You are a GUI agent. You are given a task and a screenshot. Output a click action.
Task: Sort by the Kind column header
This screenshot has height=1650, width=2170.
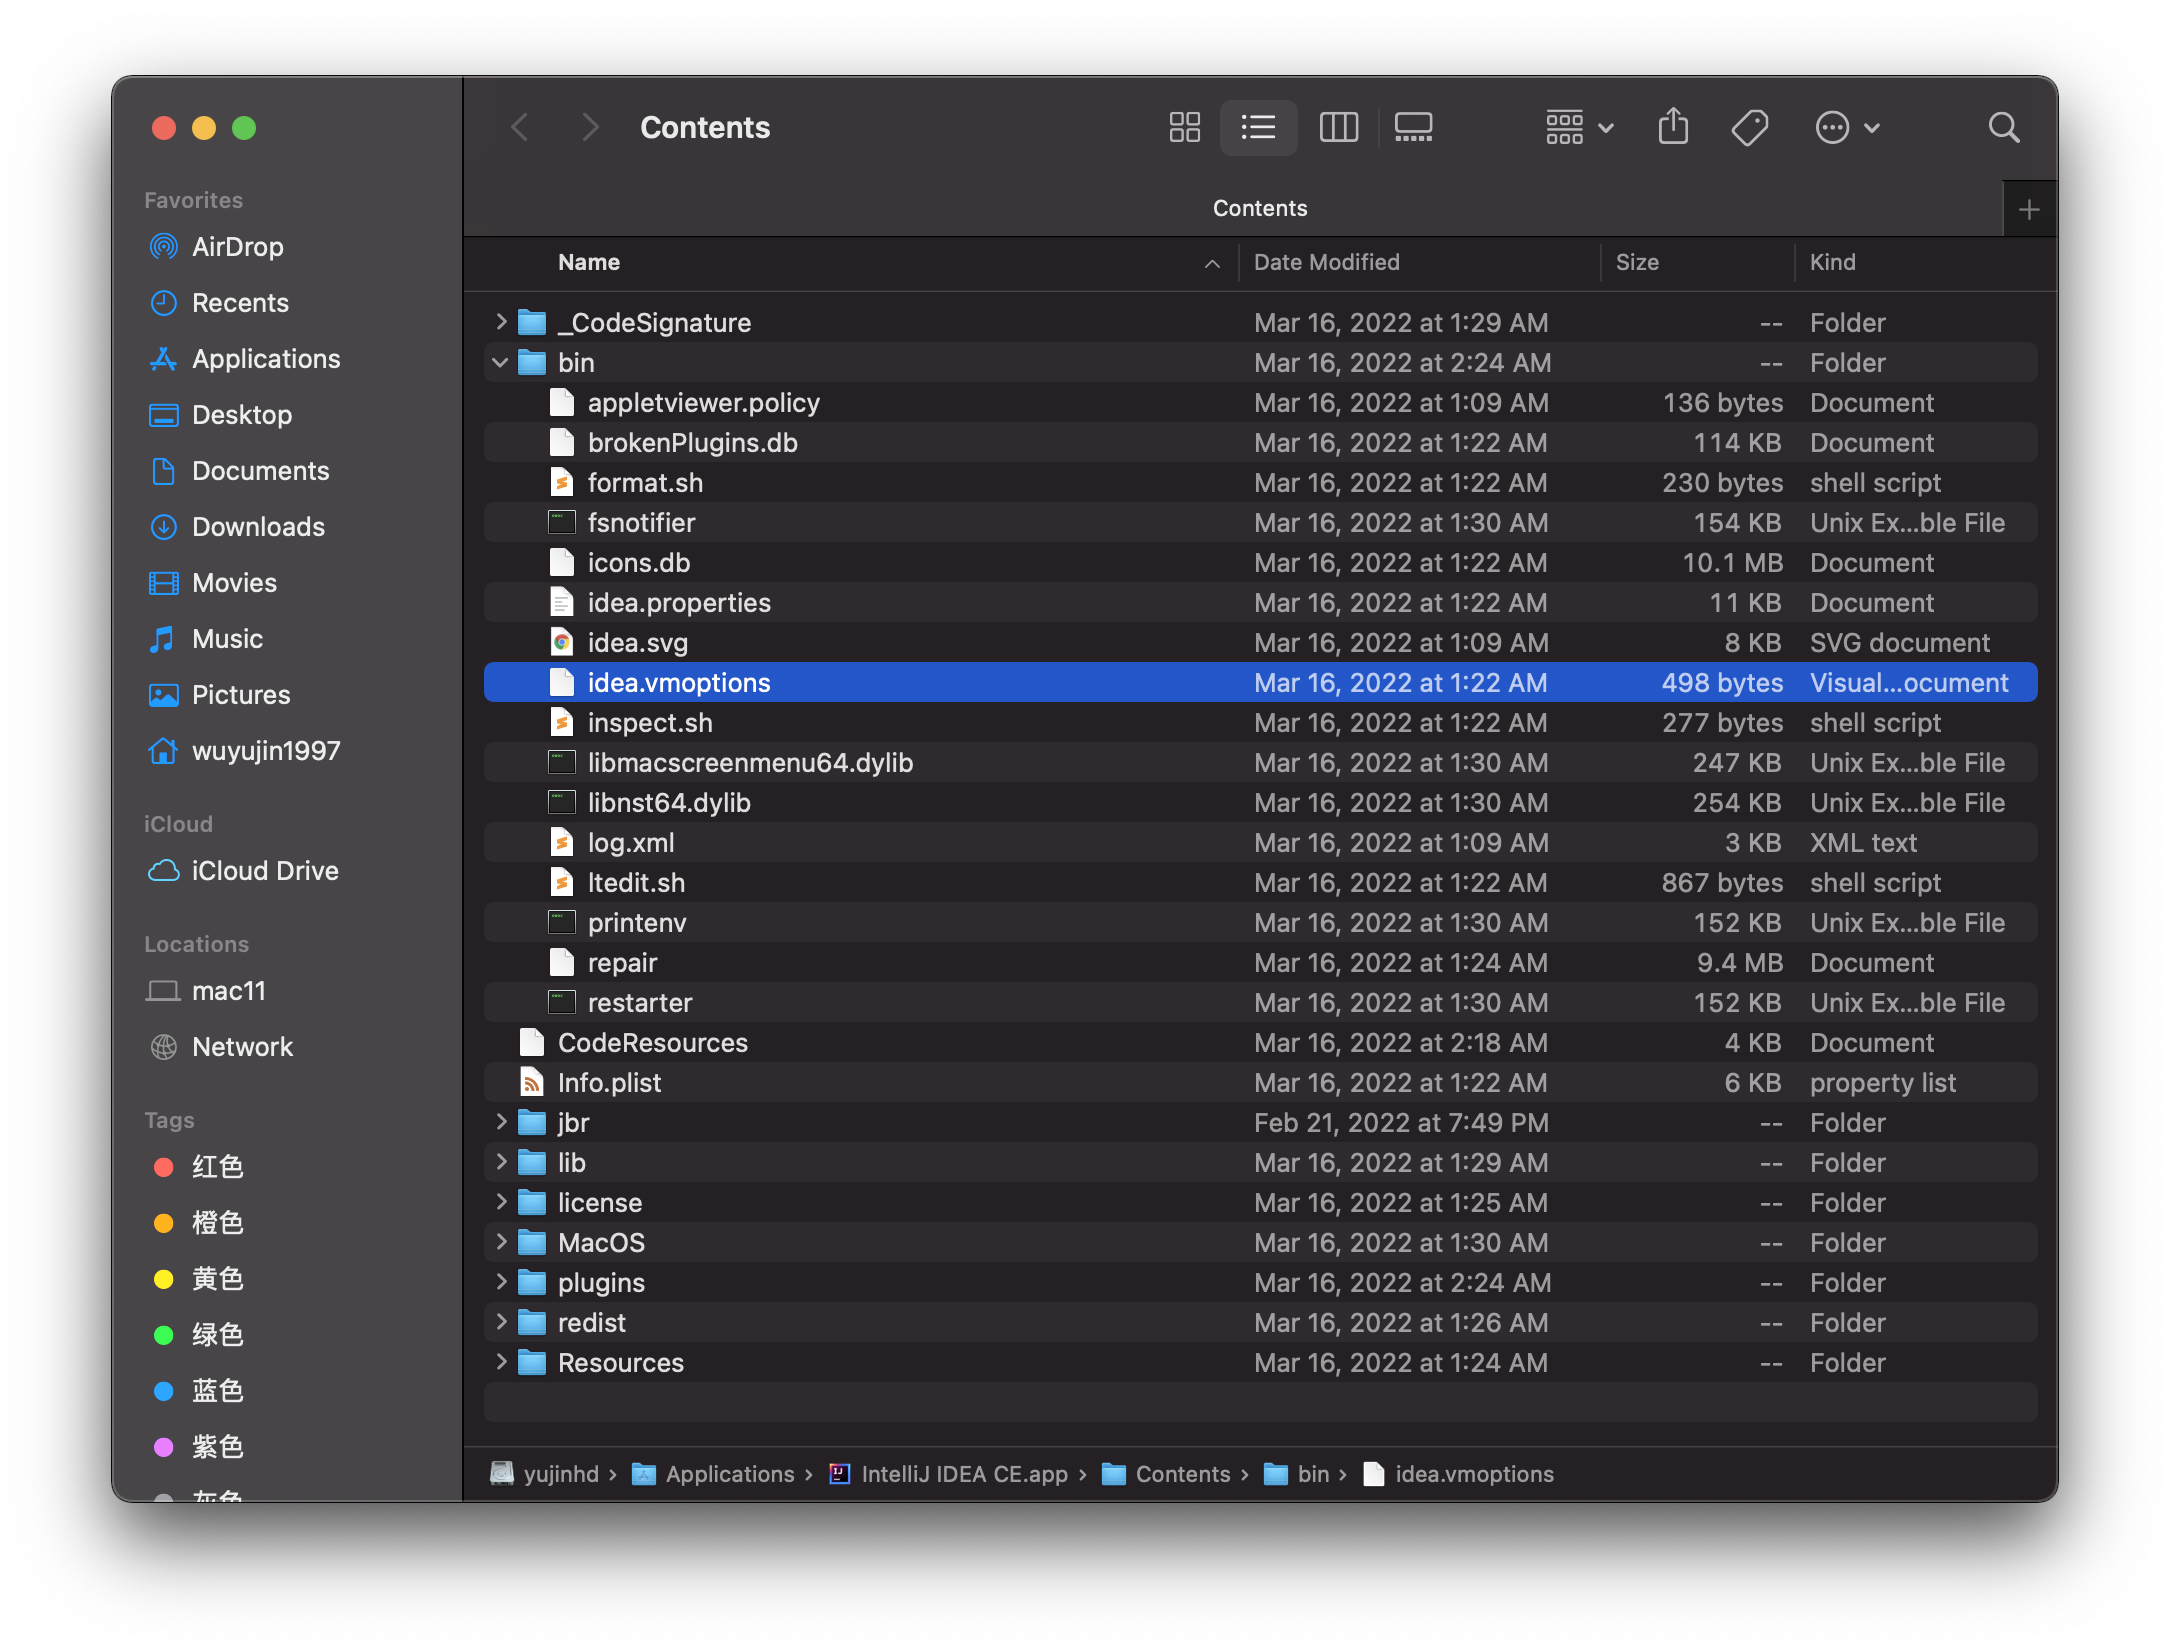[x=1832, y=262]
